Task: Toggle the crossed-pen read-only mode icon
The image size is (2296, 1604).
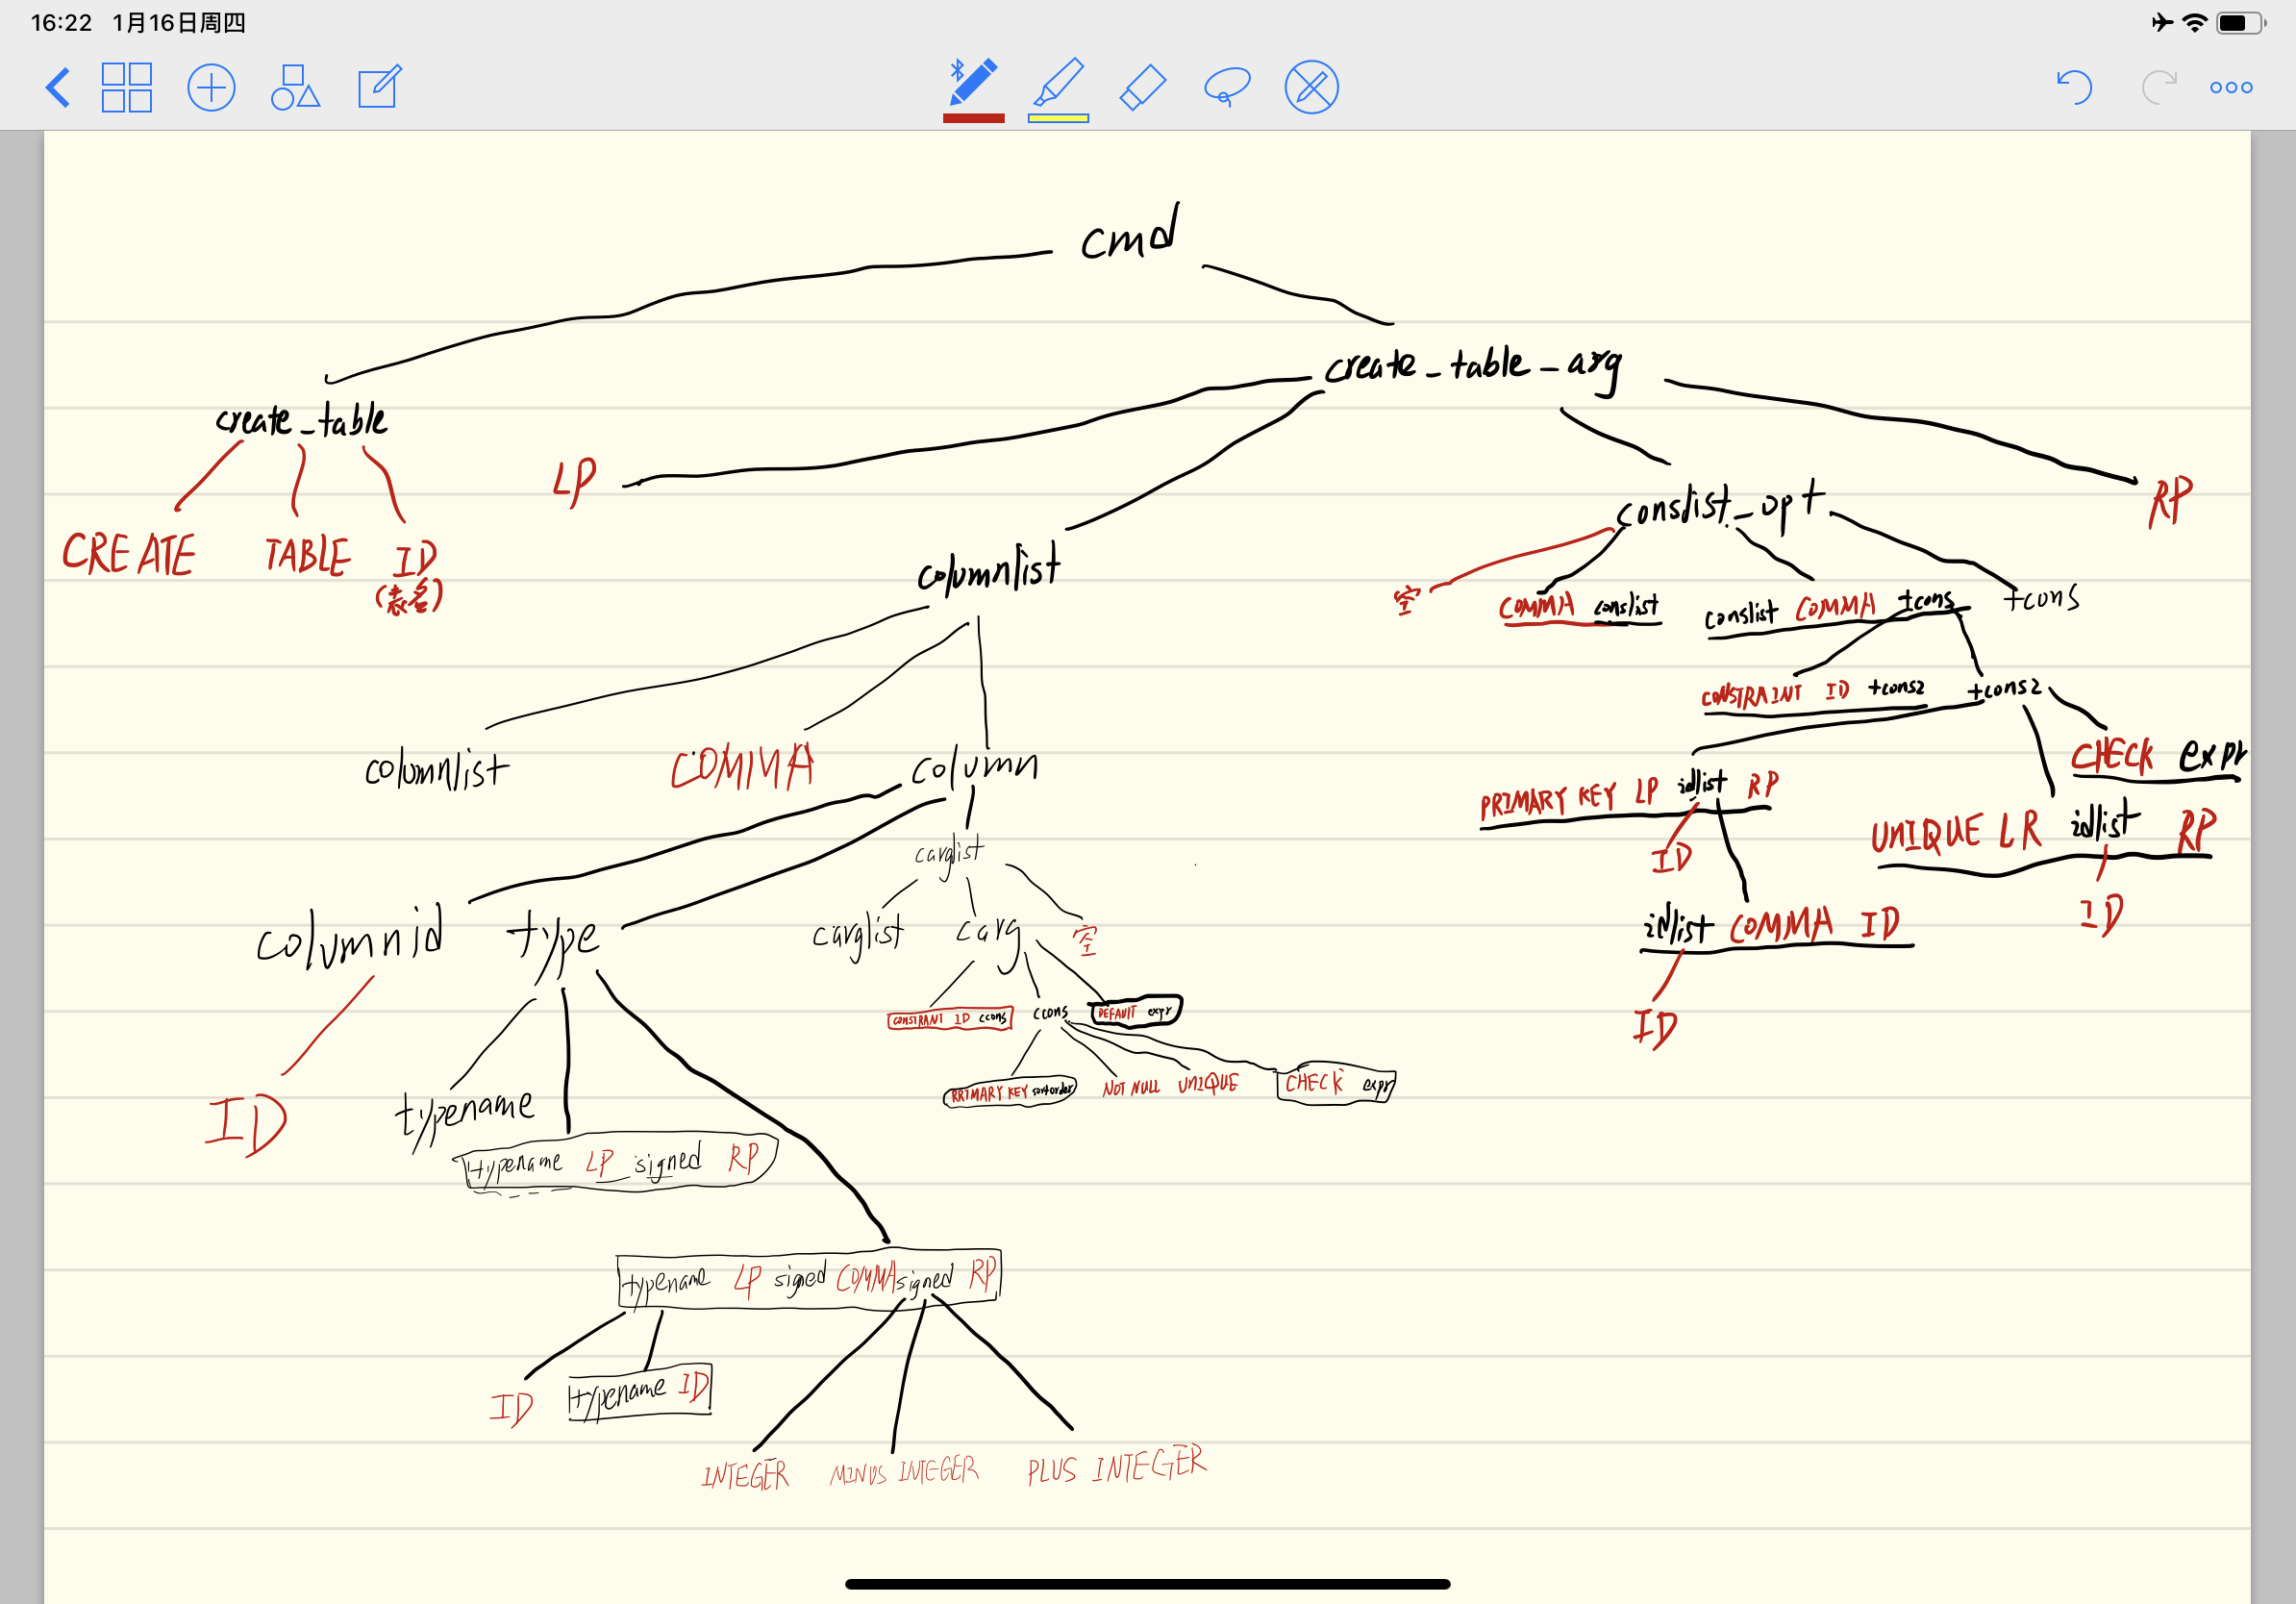Action: point(1311,87)
